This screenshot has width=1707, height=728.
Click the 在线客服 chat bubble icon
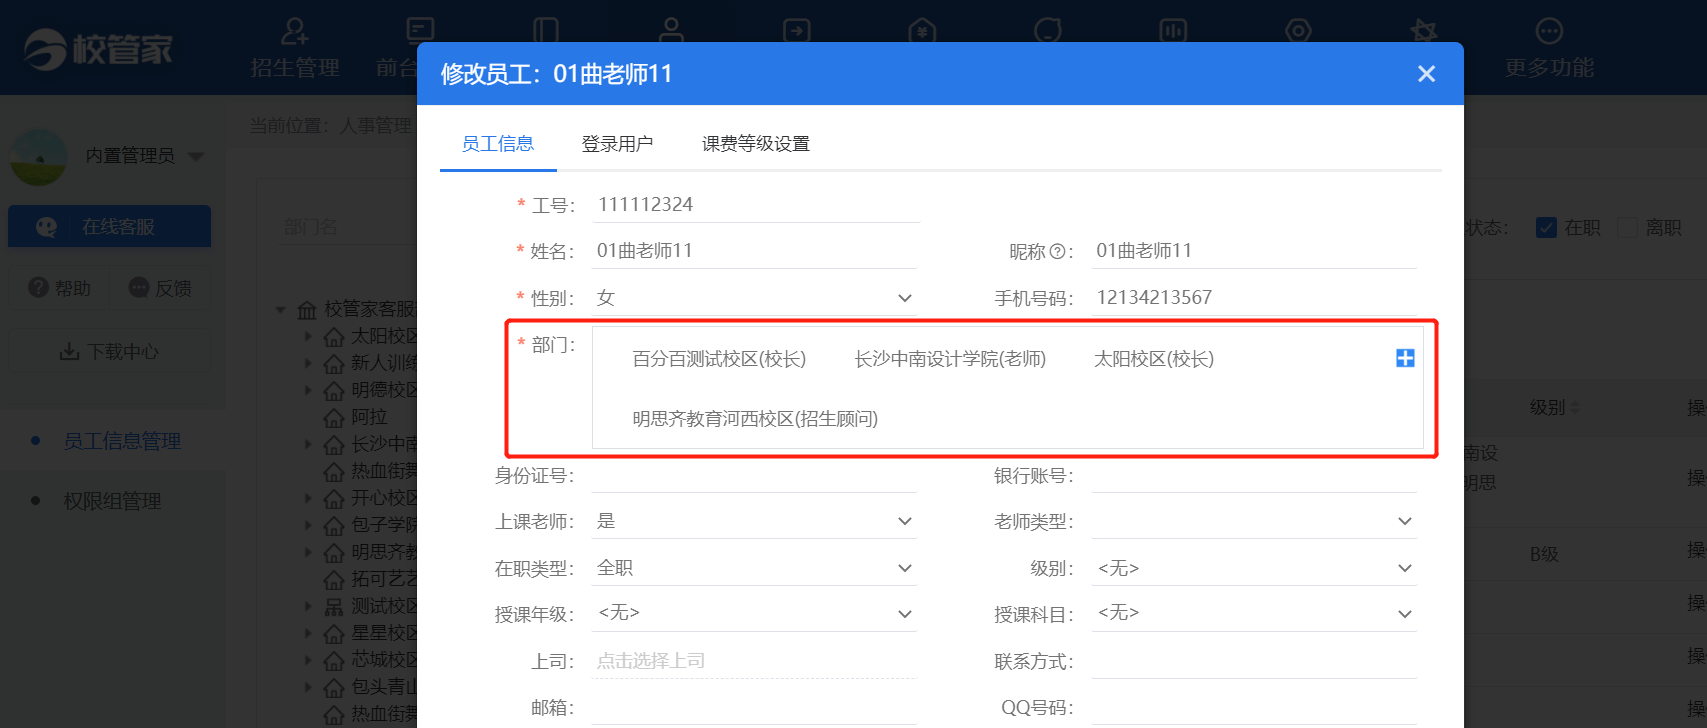click(x=46, y=227)
